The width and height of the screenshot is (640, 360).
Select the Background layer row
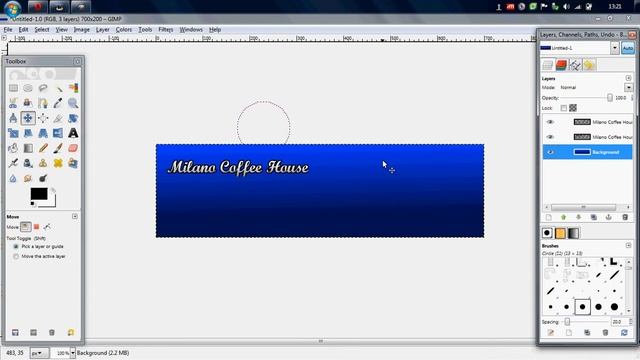coord(588,152)
